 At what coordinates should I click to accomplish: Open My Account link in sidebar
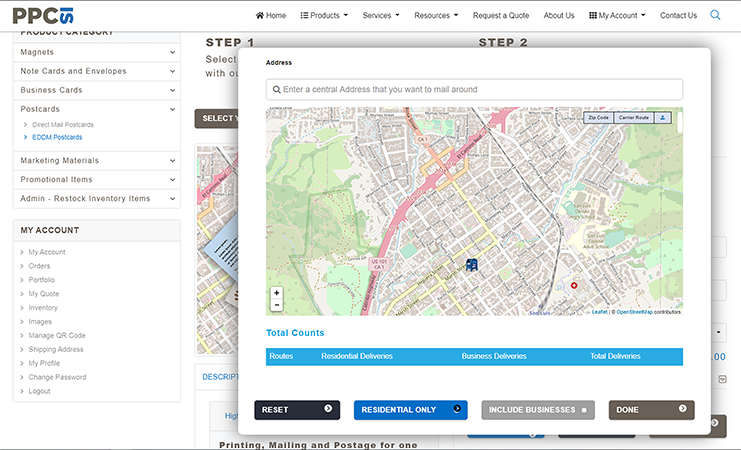coord(47,252)
